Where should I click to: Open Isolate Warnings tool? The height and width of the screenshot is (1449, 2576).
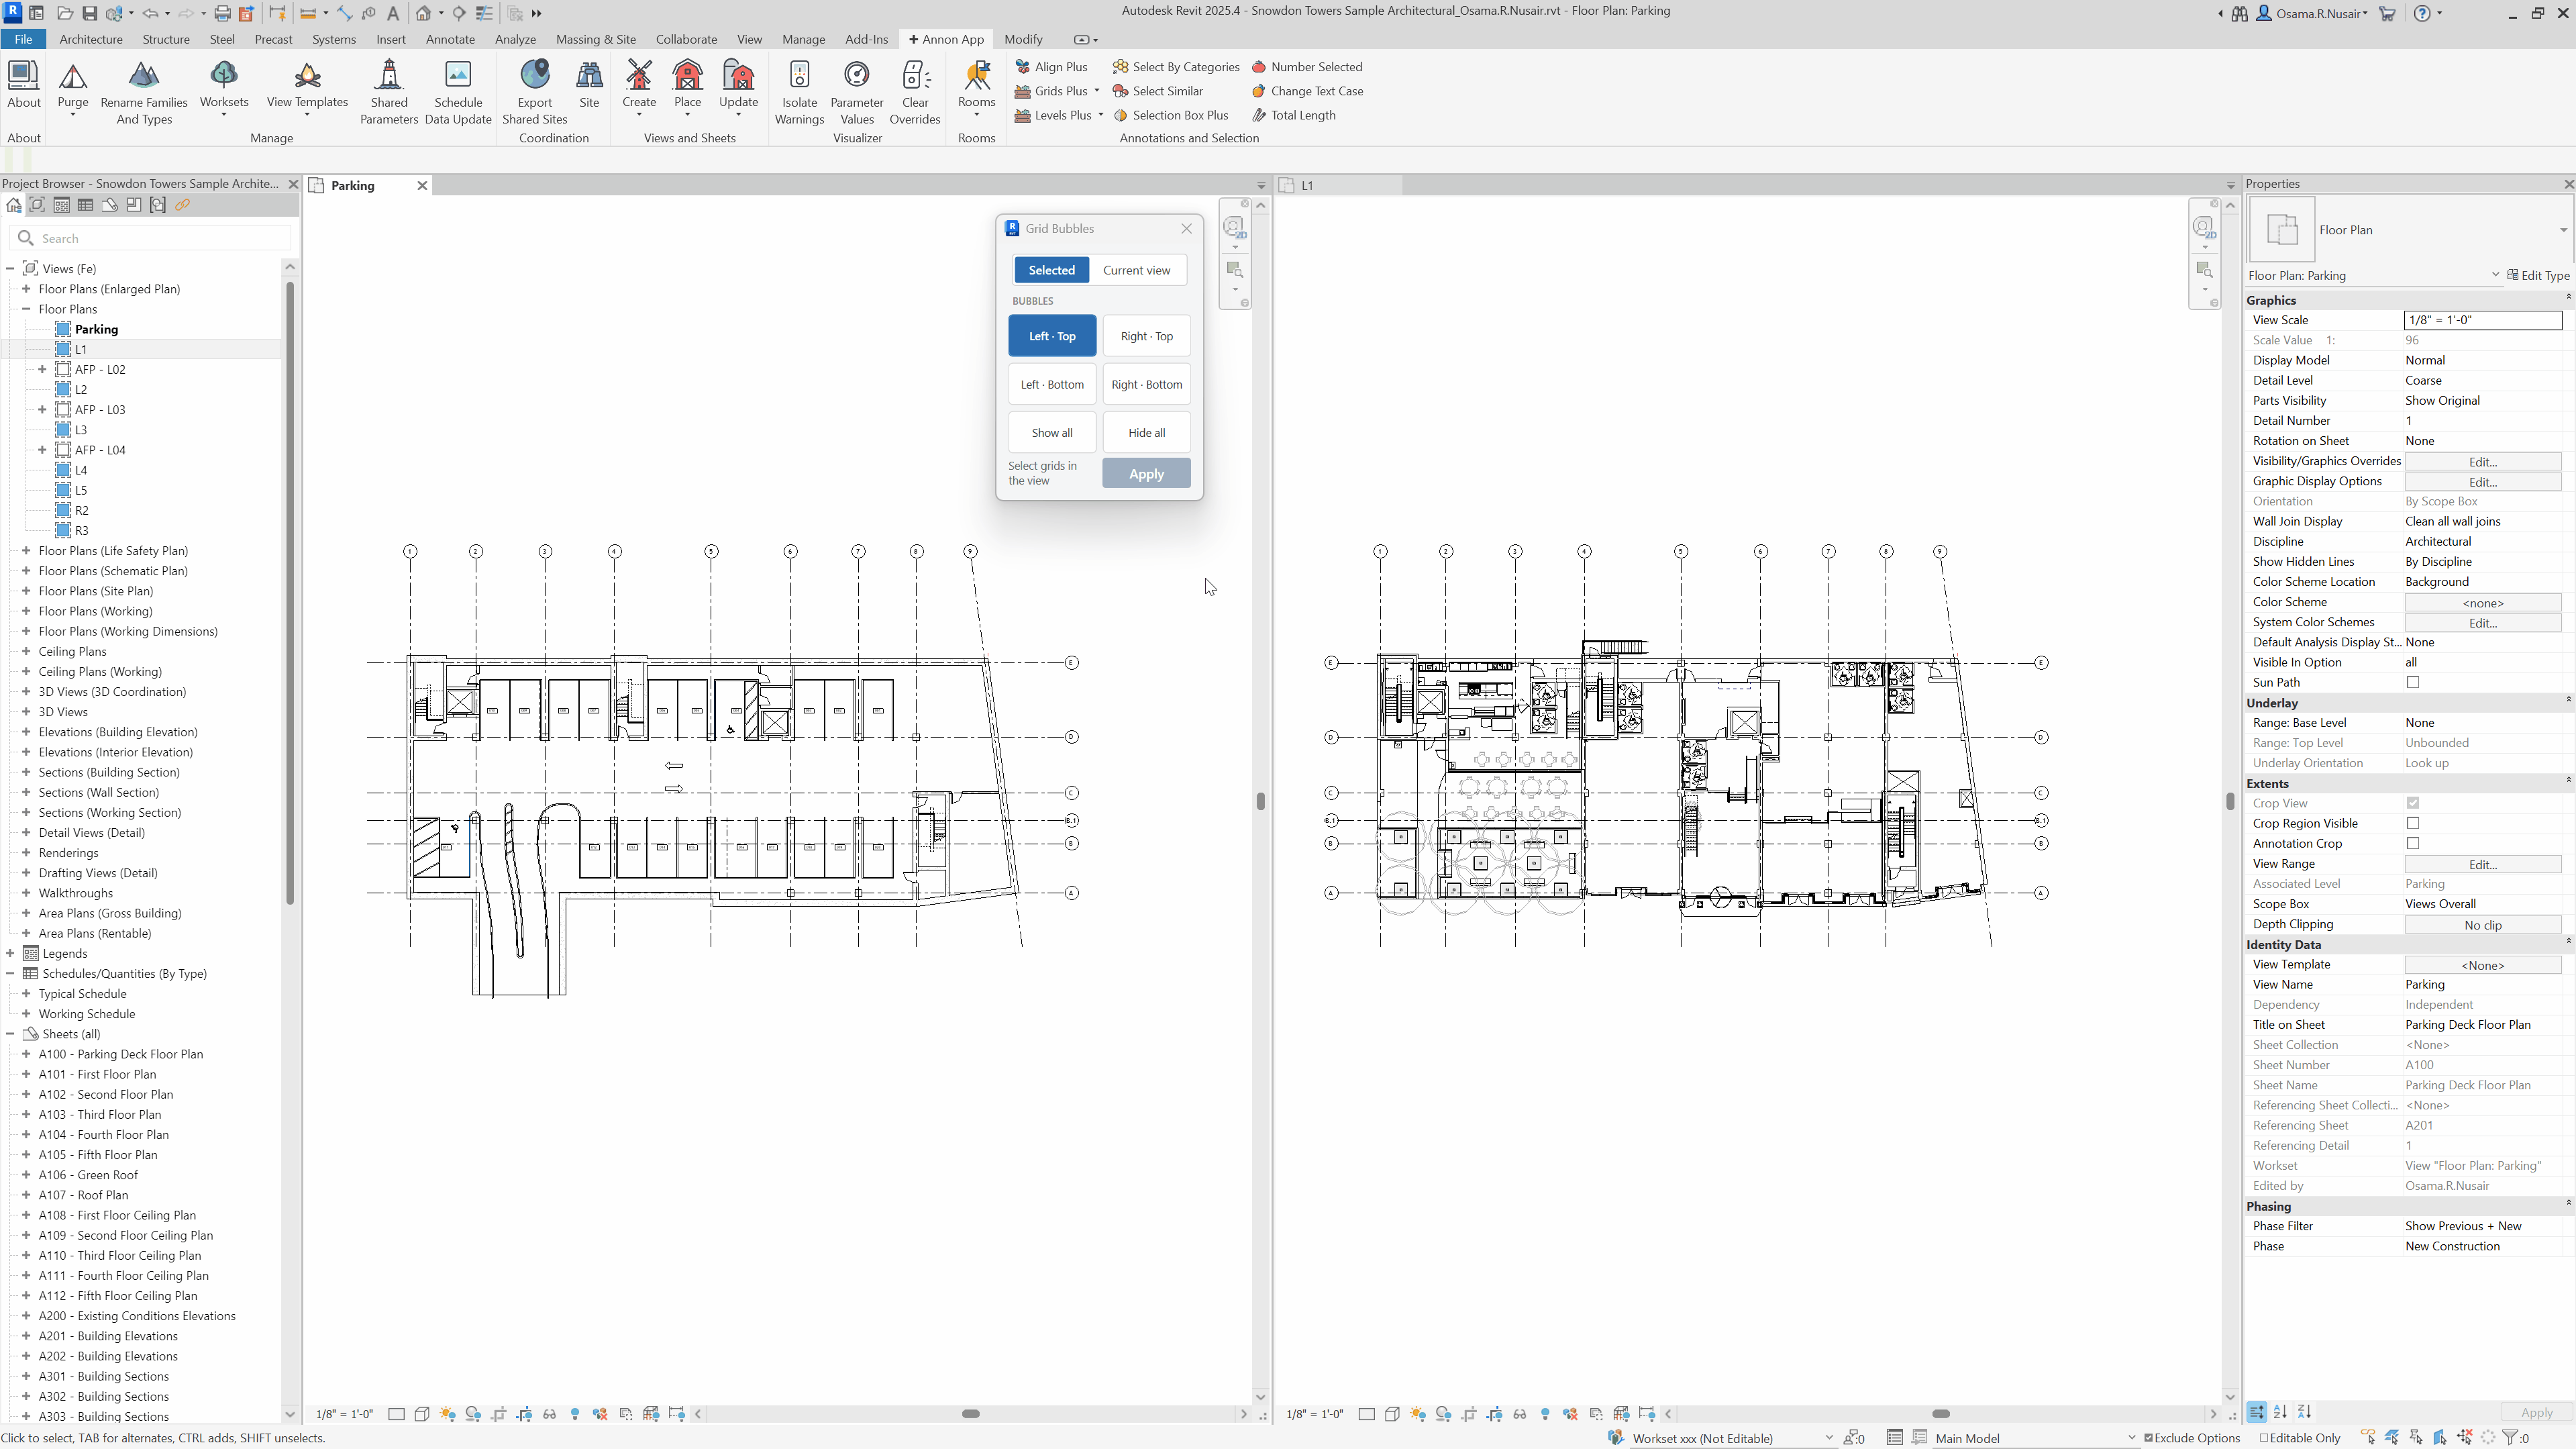(x=799, y=92)
